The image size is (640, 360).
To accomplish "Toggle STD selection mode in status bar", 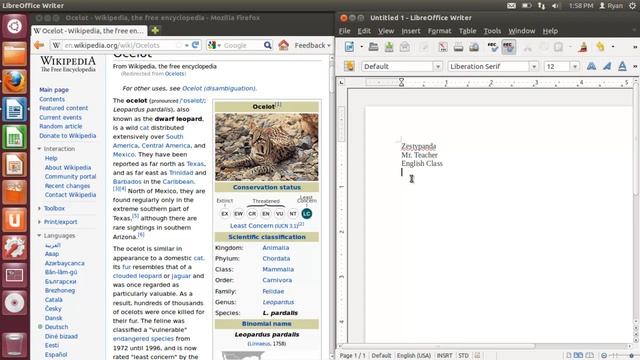I will click(463, 356).
